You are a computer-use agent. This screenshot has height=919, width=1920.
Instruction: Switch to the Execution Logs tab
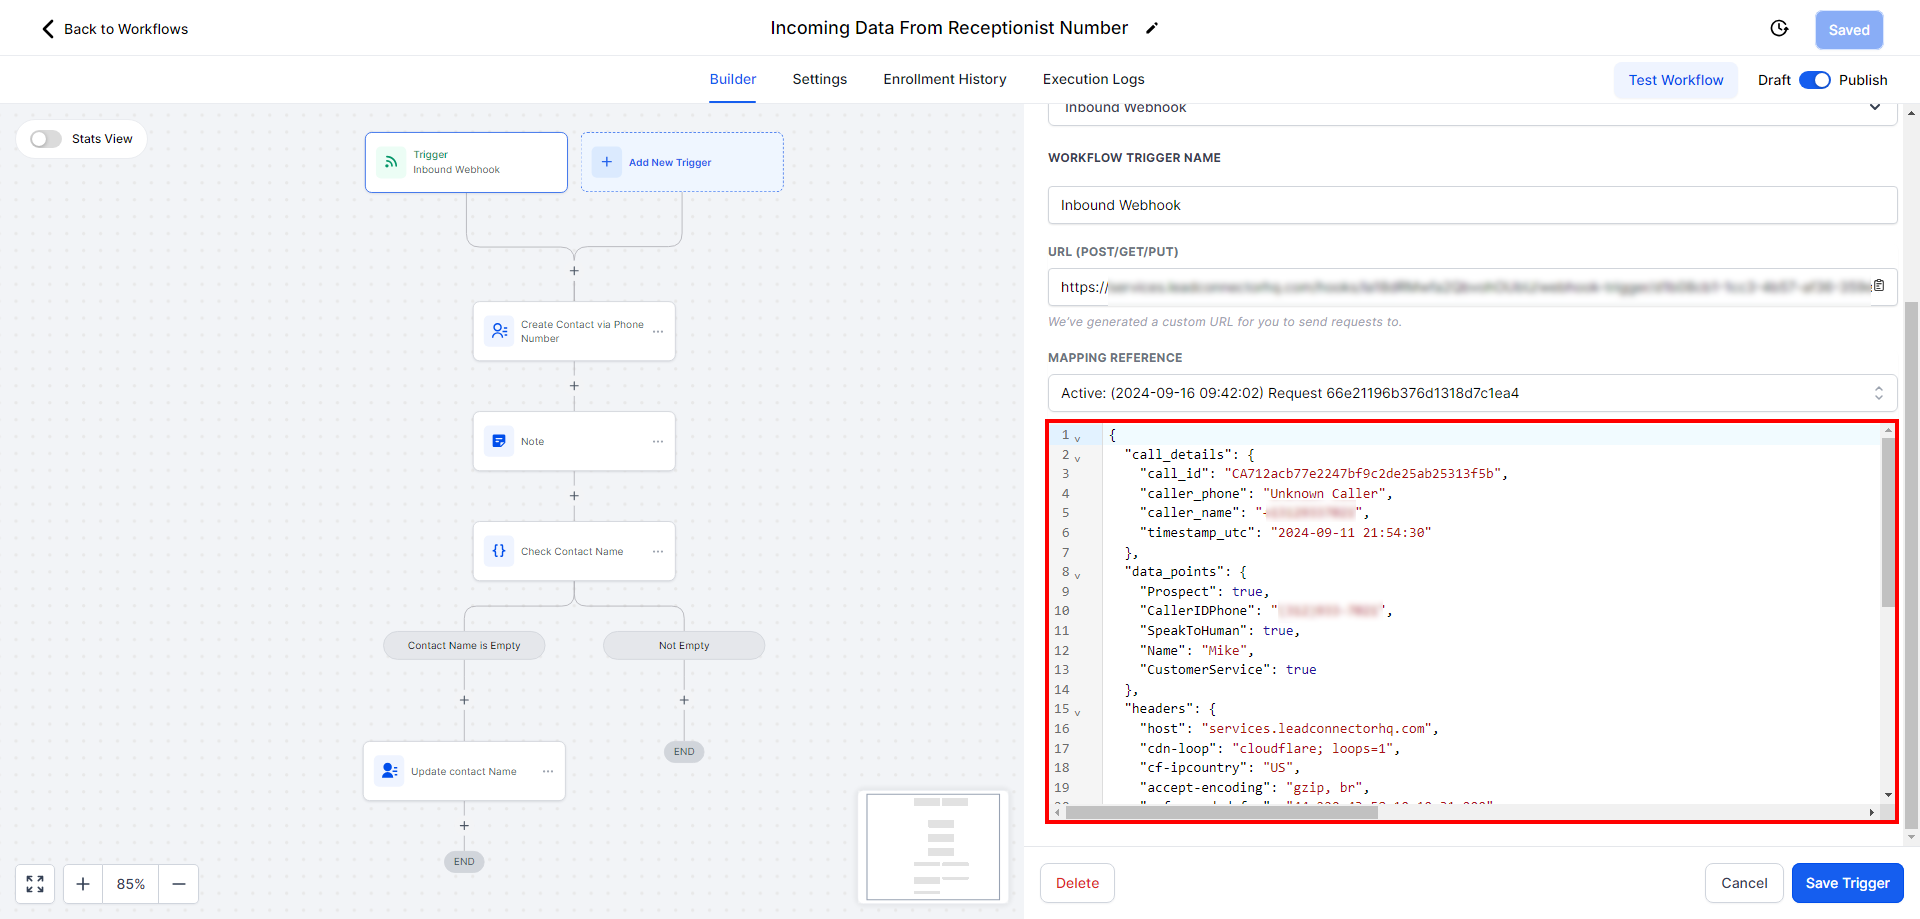point(1093,79)
